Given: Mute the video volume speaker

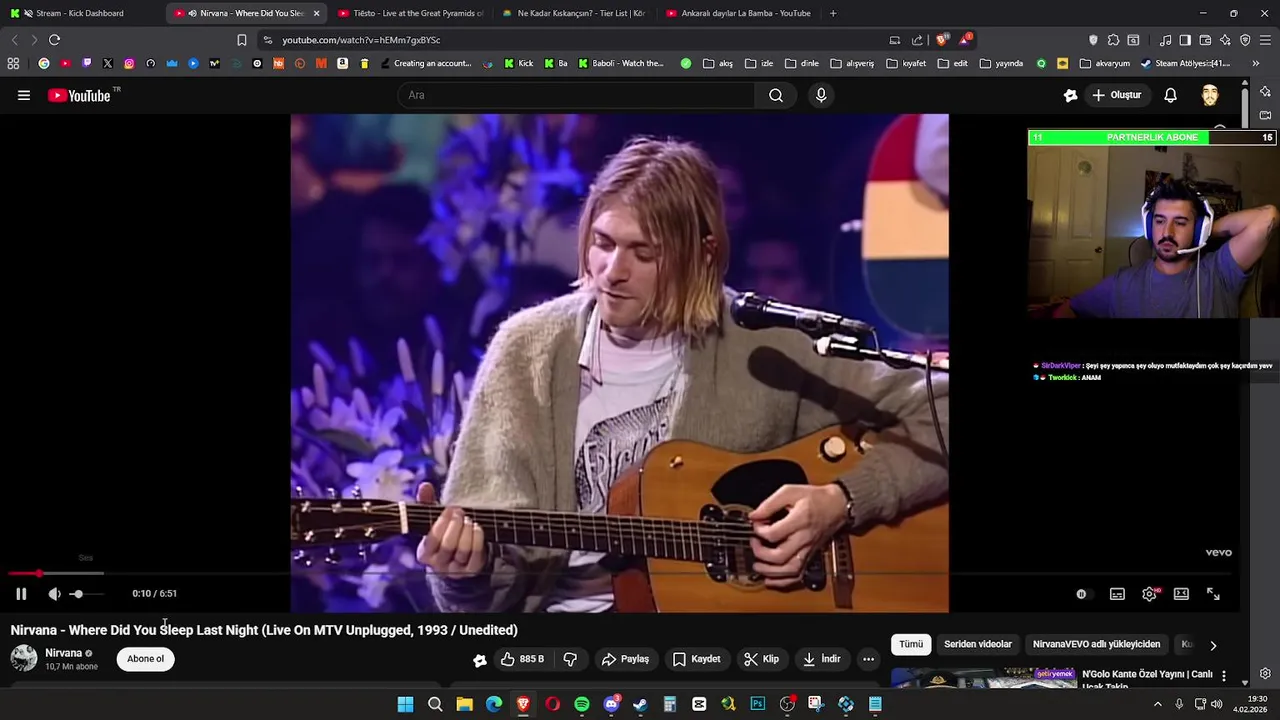Looking at the screenshot, I should pos(54,594).
